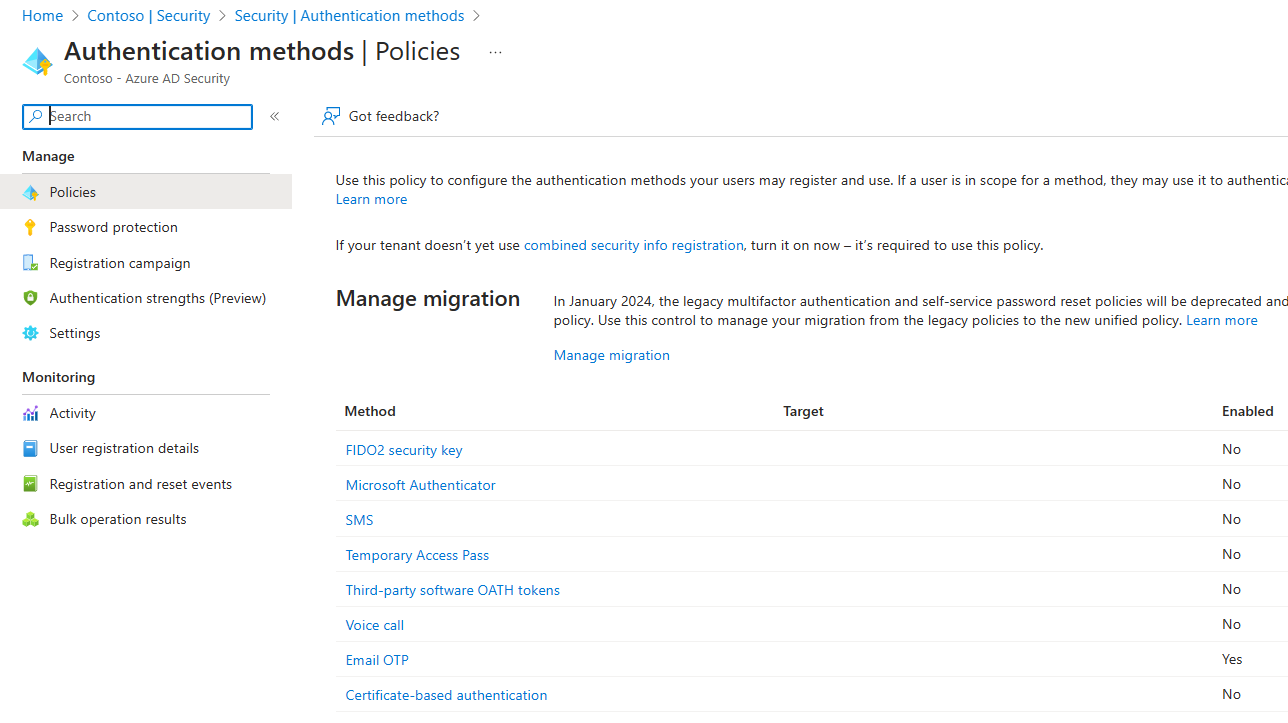Open Microsoft Authenticator method settings
The height and width of the screenshot is (723, 1288).
click(420, 485)
